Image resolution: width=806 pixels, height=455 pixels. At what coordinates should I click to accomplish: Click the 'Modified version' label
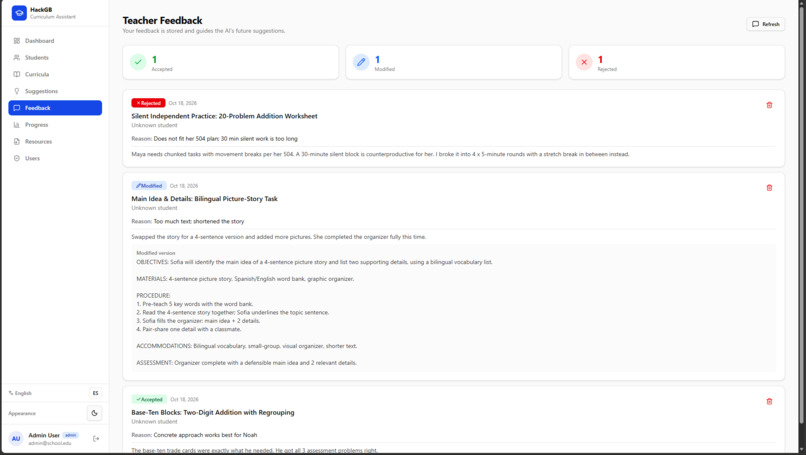point(156,253)
